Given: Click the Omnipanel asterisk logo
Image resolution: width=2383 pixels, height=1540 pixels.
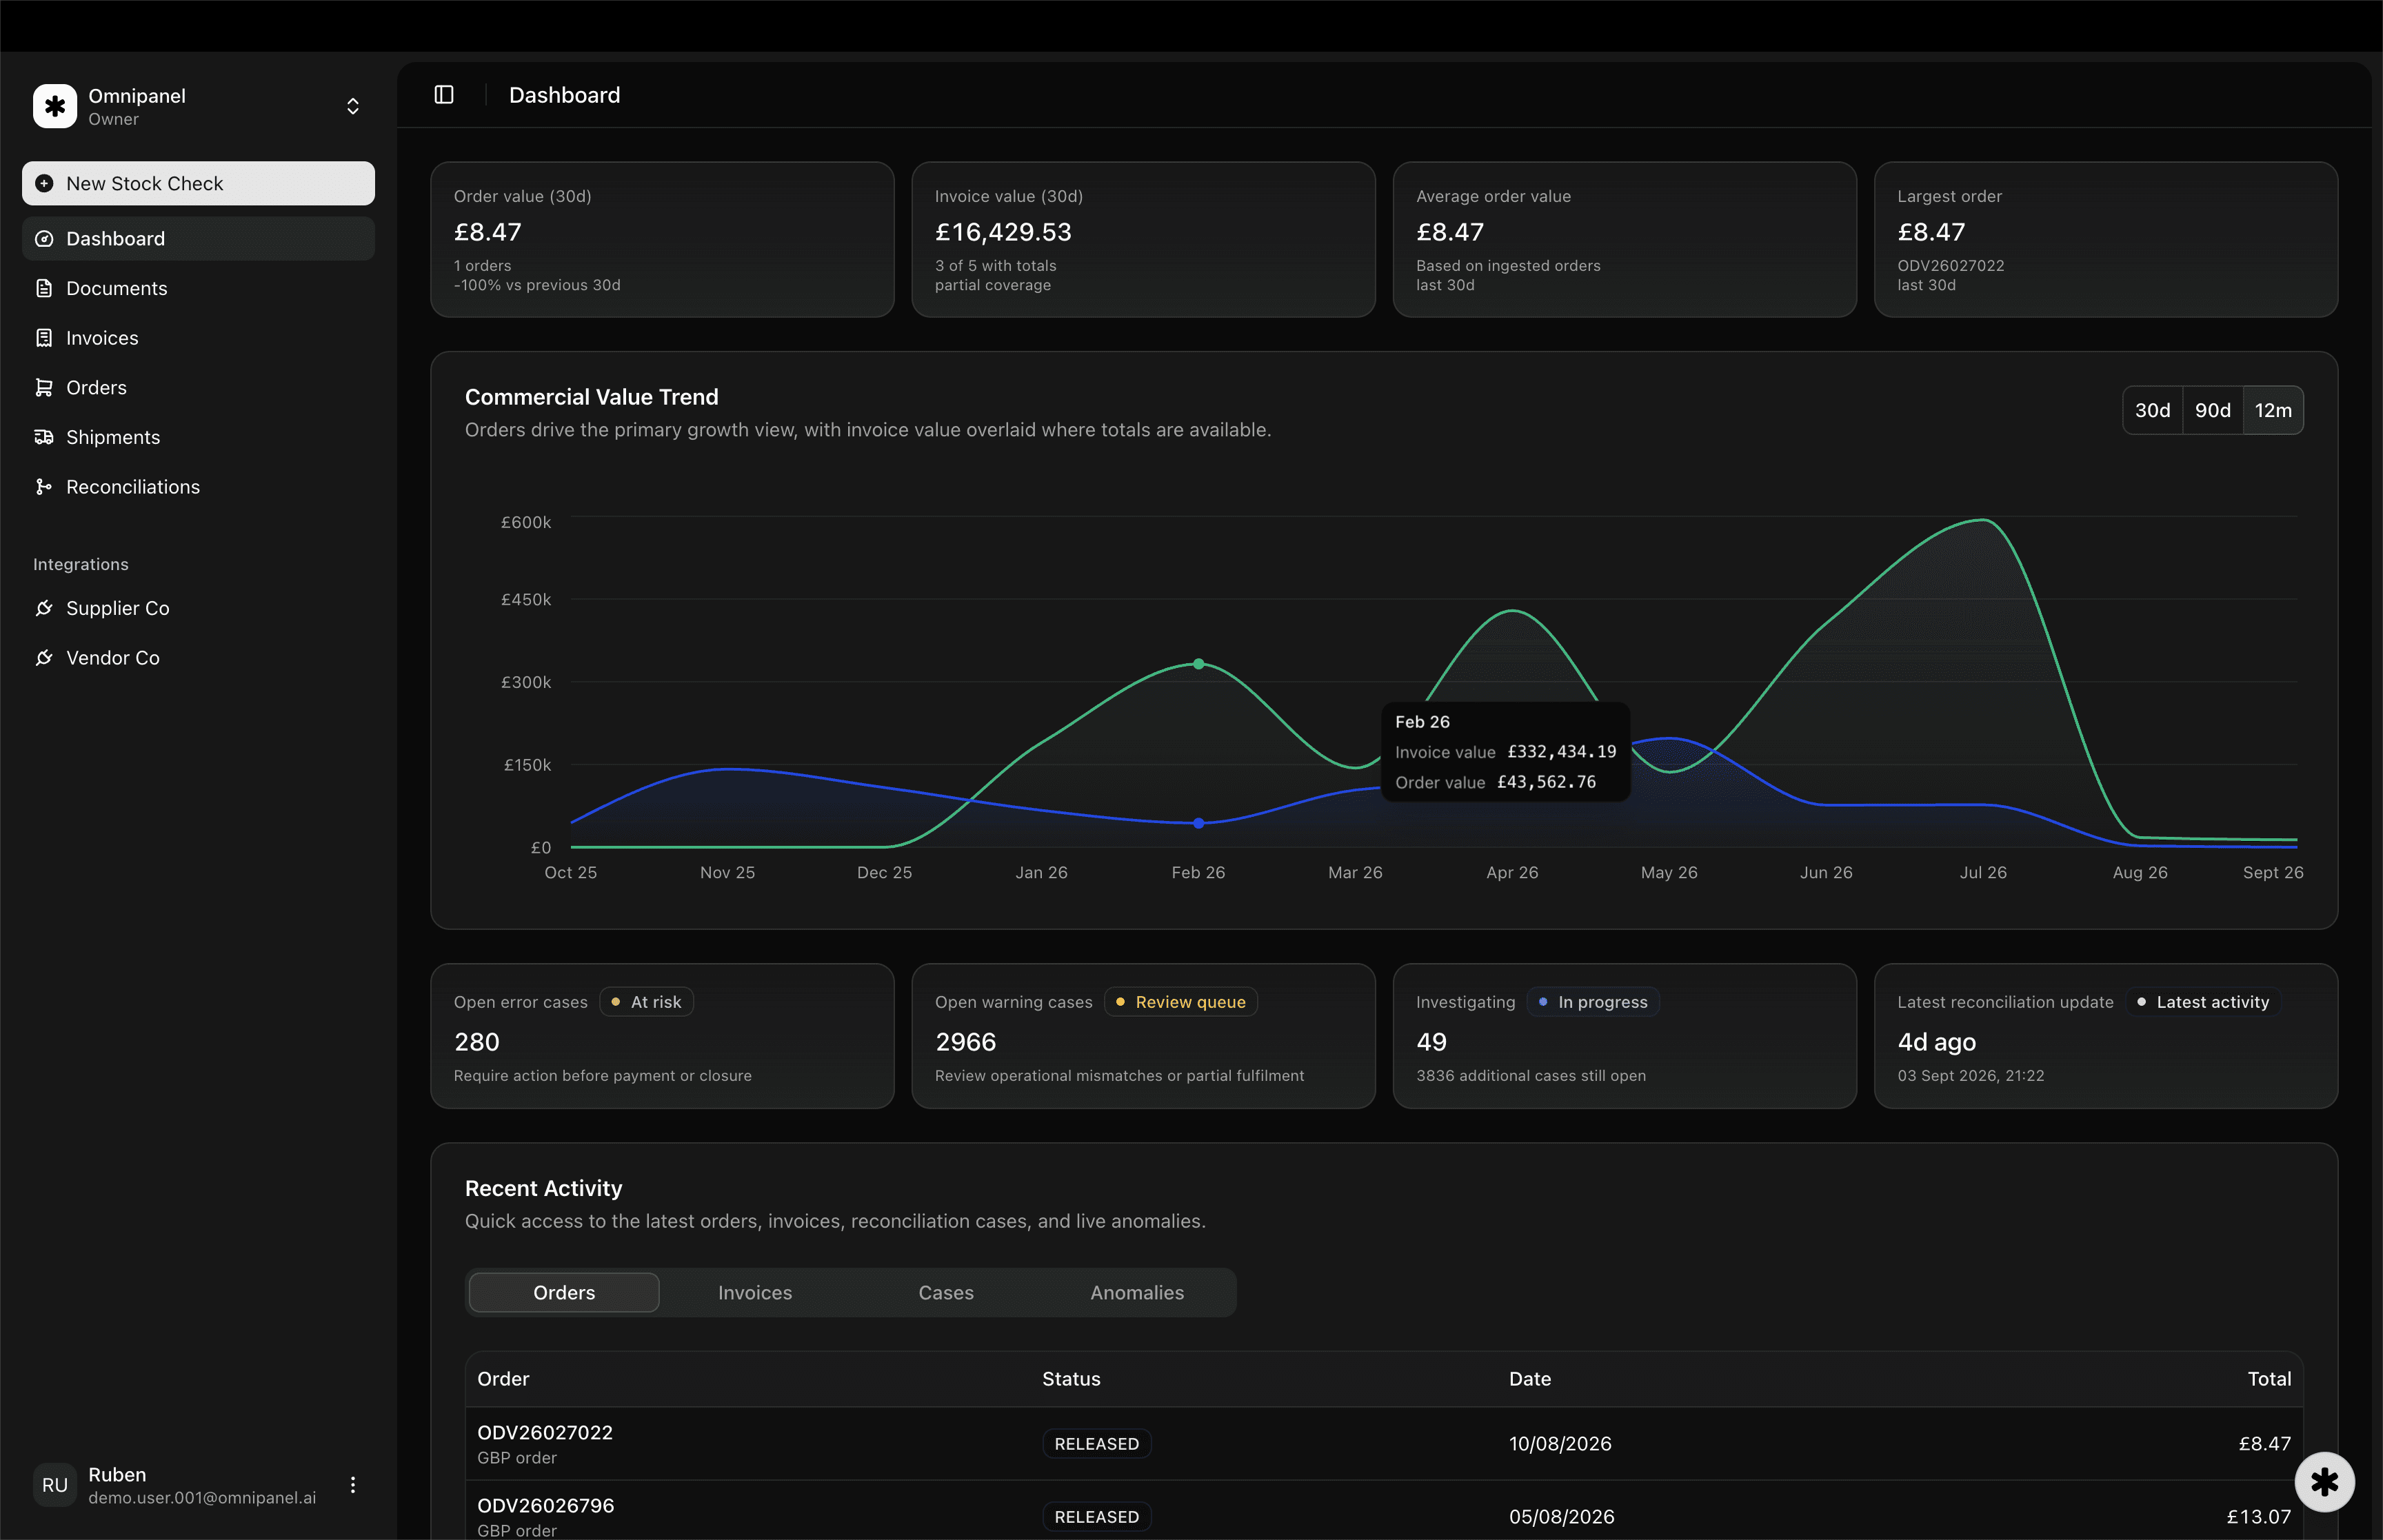Looking at the screenshot, I should pyautogui.click(x=55, y=106).
